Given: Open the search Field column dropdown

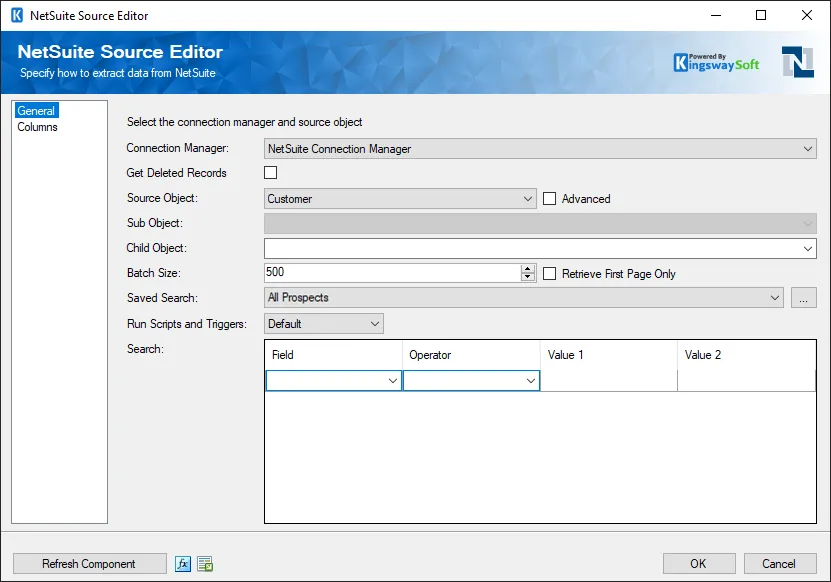Looking at the screenshot, I should pyautogui.click(x=392, y=381).
